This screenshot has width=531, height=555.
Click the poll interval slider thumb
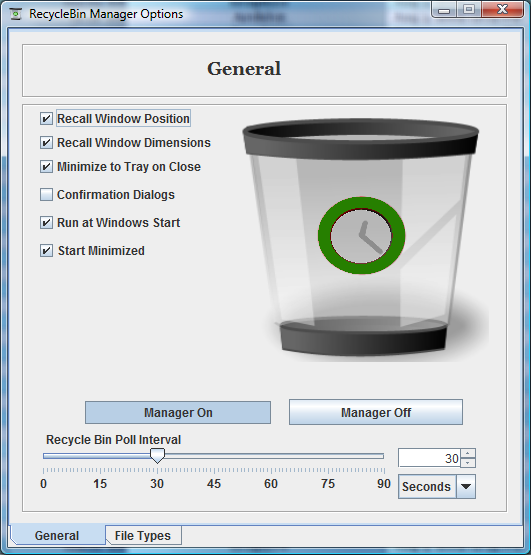(157, 456)
